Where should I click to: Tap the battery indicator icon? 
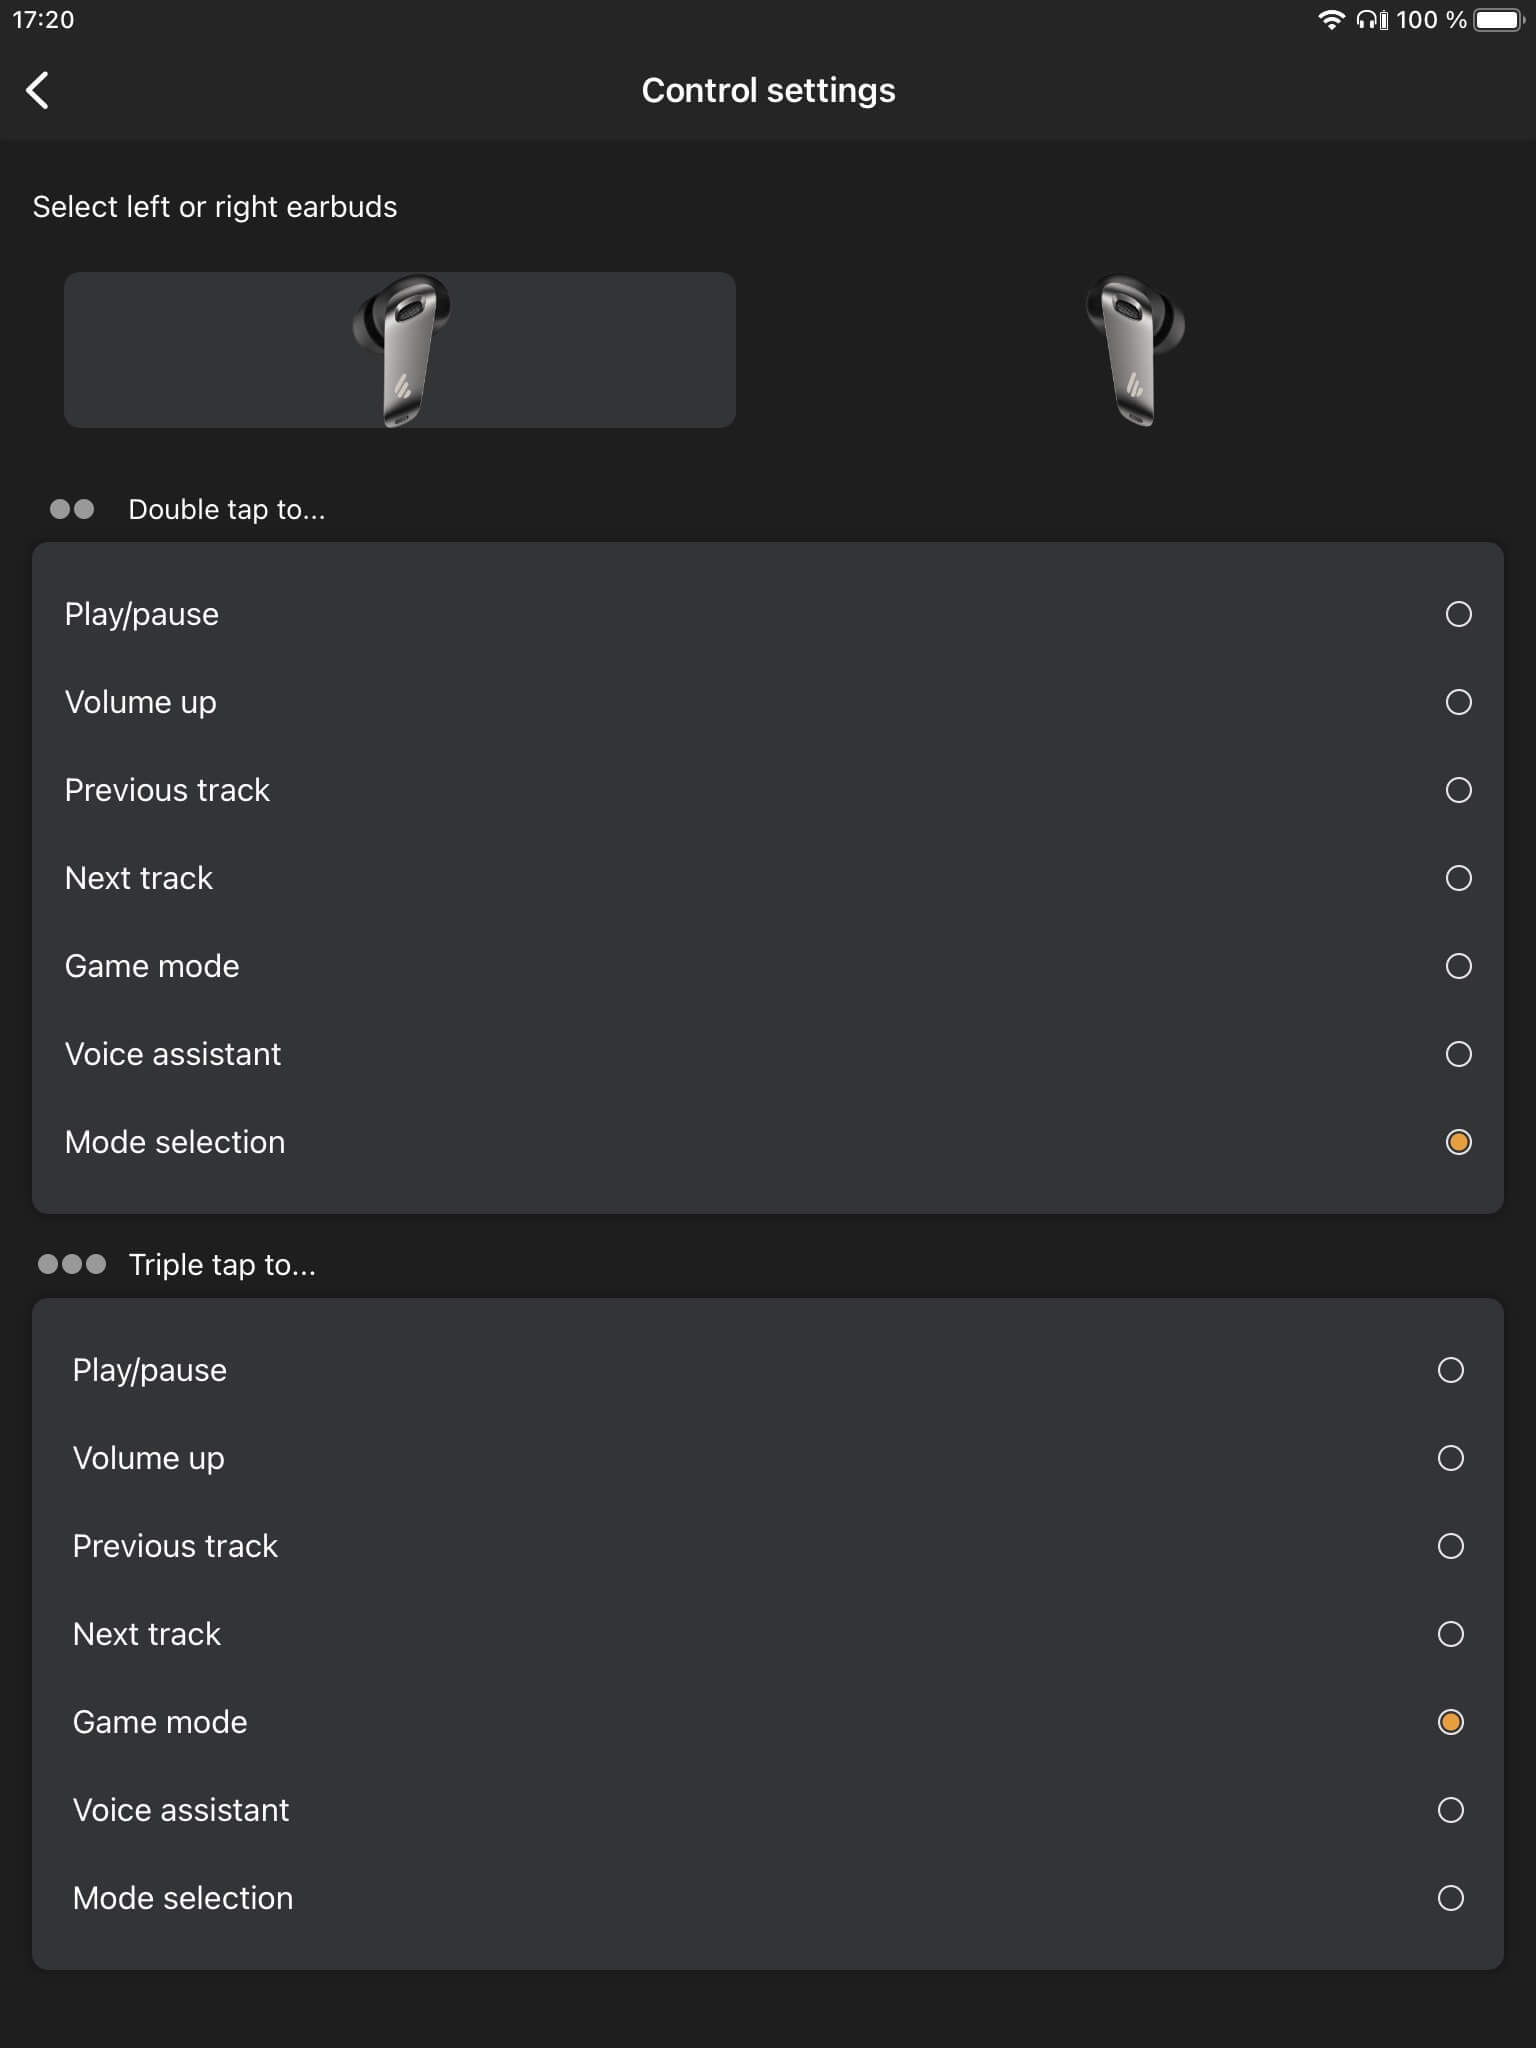[x=1498, y=20]
